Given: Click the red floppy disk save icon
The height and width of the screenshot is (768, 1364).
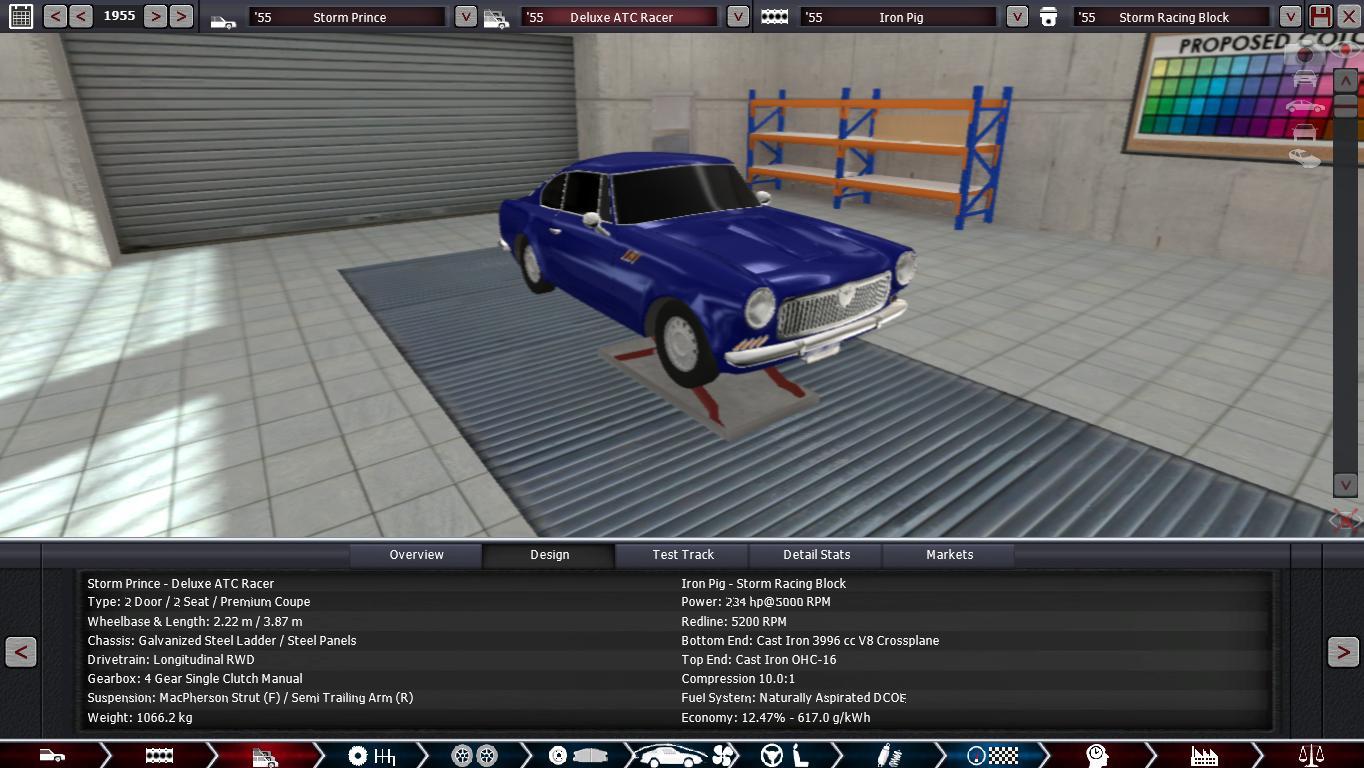Looking at the screenshot, I should tap(1320, 16).
